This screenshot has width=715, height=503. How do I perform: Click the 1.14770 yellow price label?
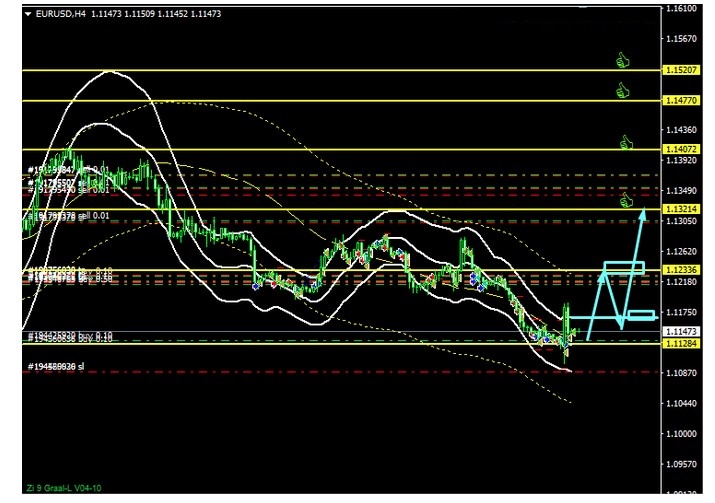coord(678,101)
